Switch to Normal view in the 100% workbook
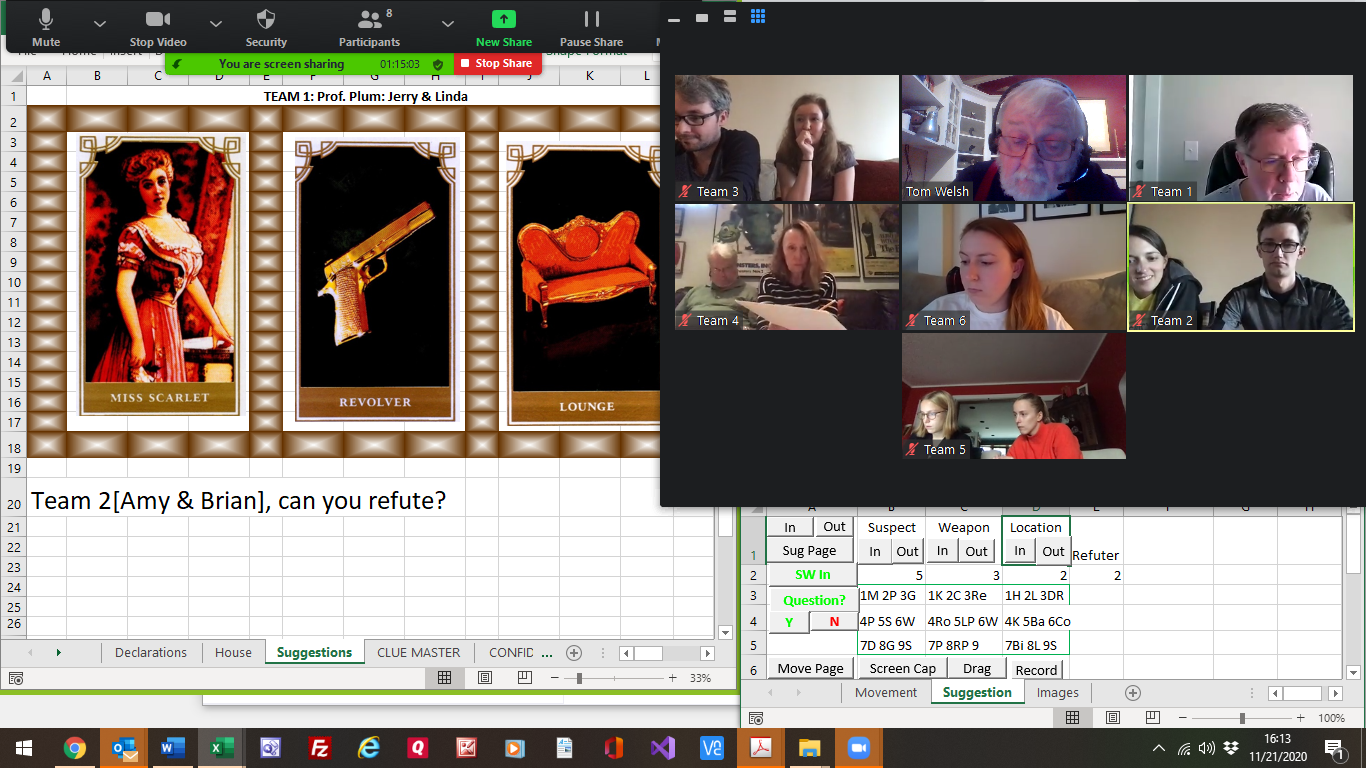1366x768 pixels. pos(1072,718)
